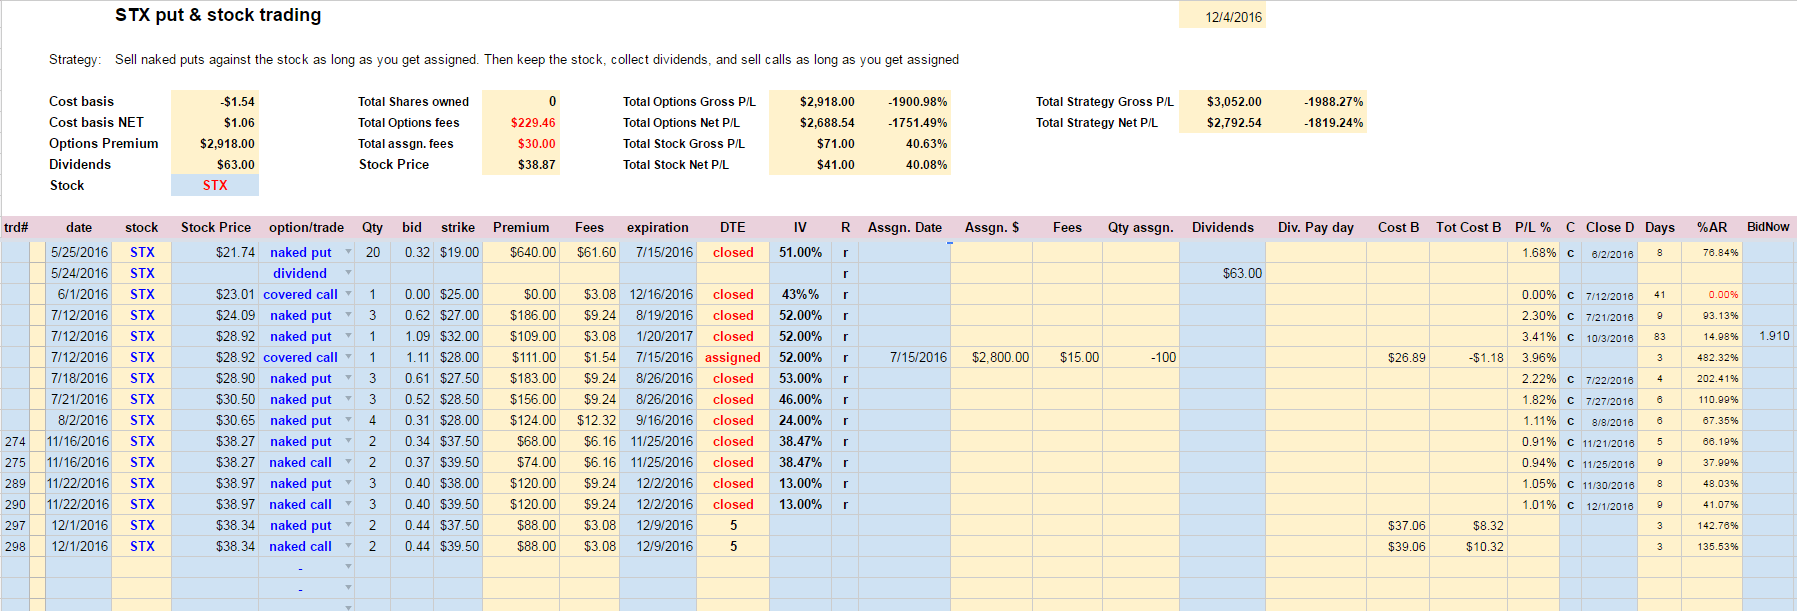Select the 'Stock Price' column header
1797x611 pixels.
[216, 227]
